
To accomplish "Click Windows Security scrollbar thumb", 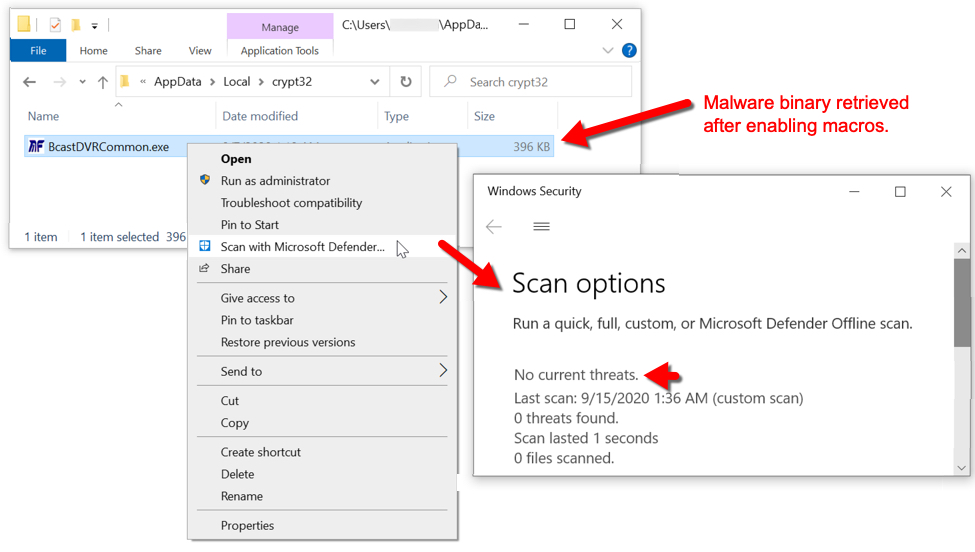I will [962, 303].
